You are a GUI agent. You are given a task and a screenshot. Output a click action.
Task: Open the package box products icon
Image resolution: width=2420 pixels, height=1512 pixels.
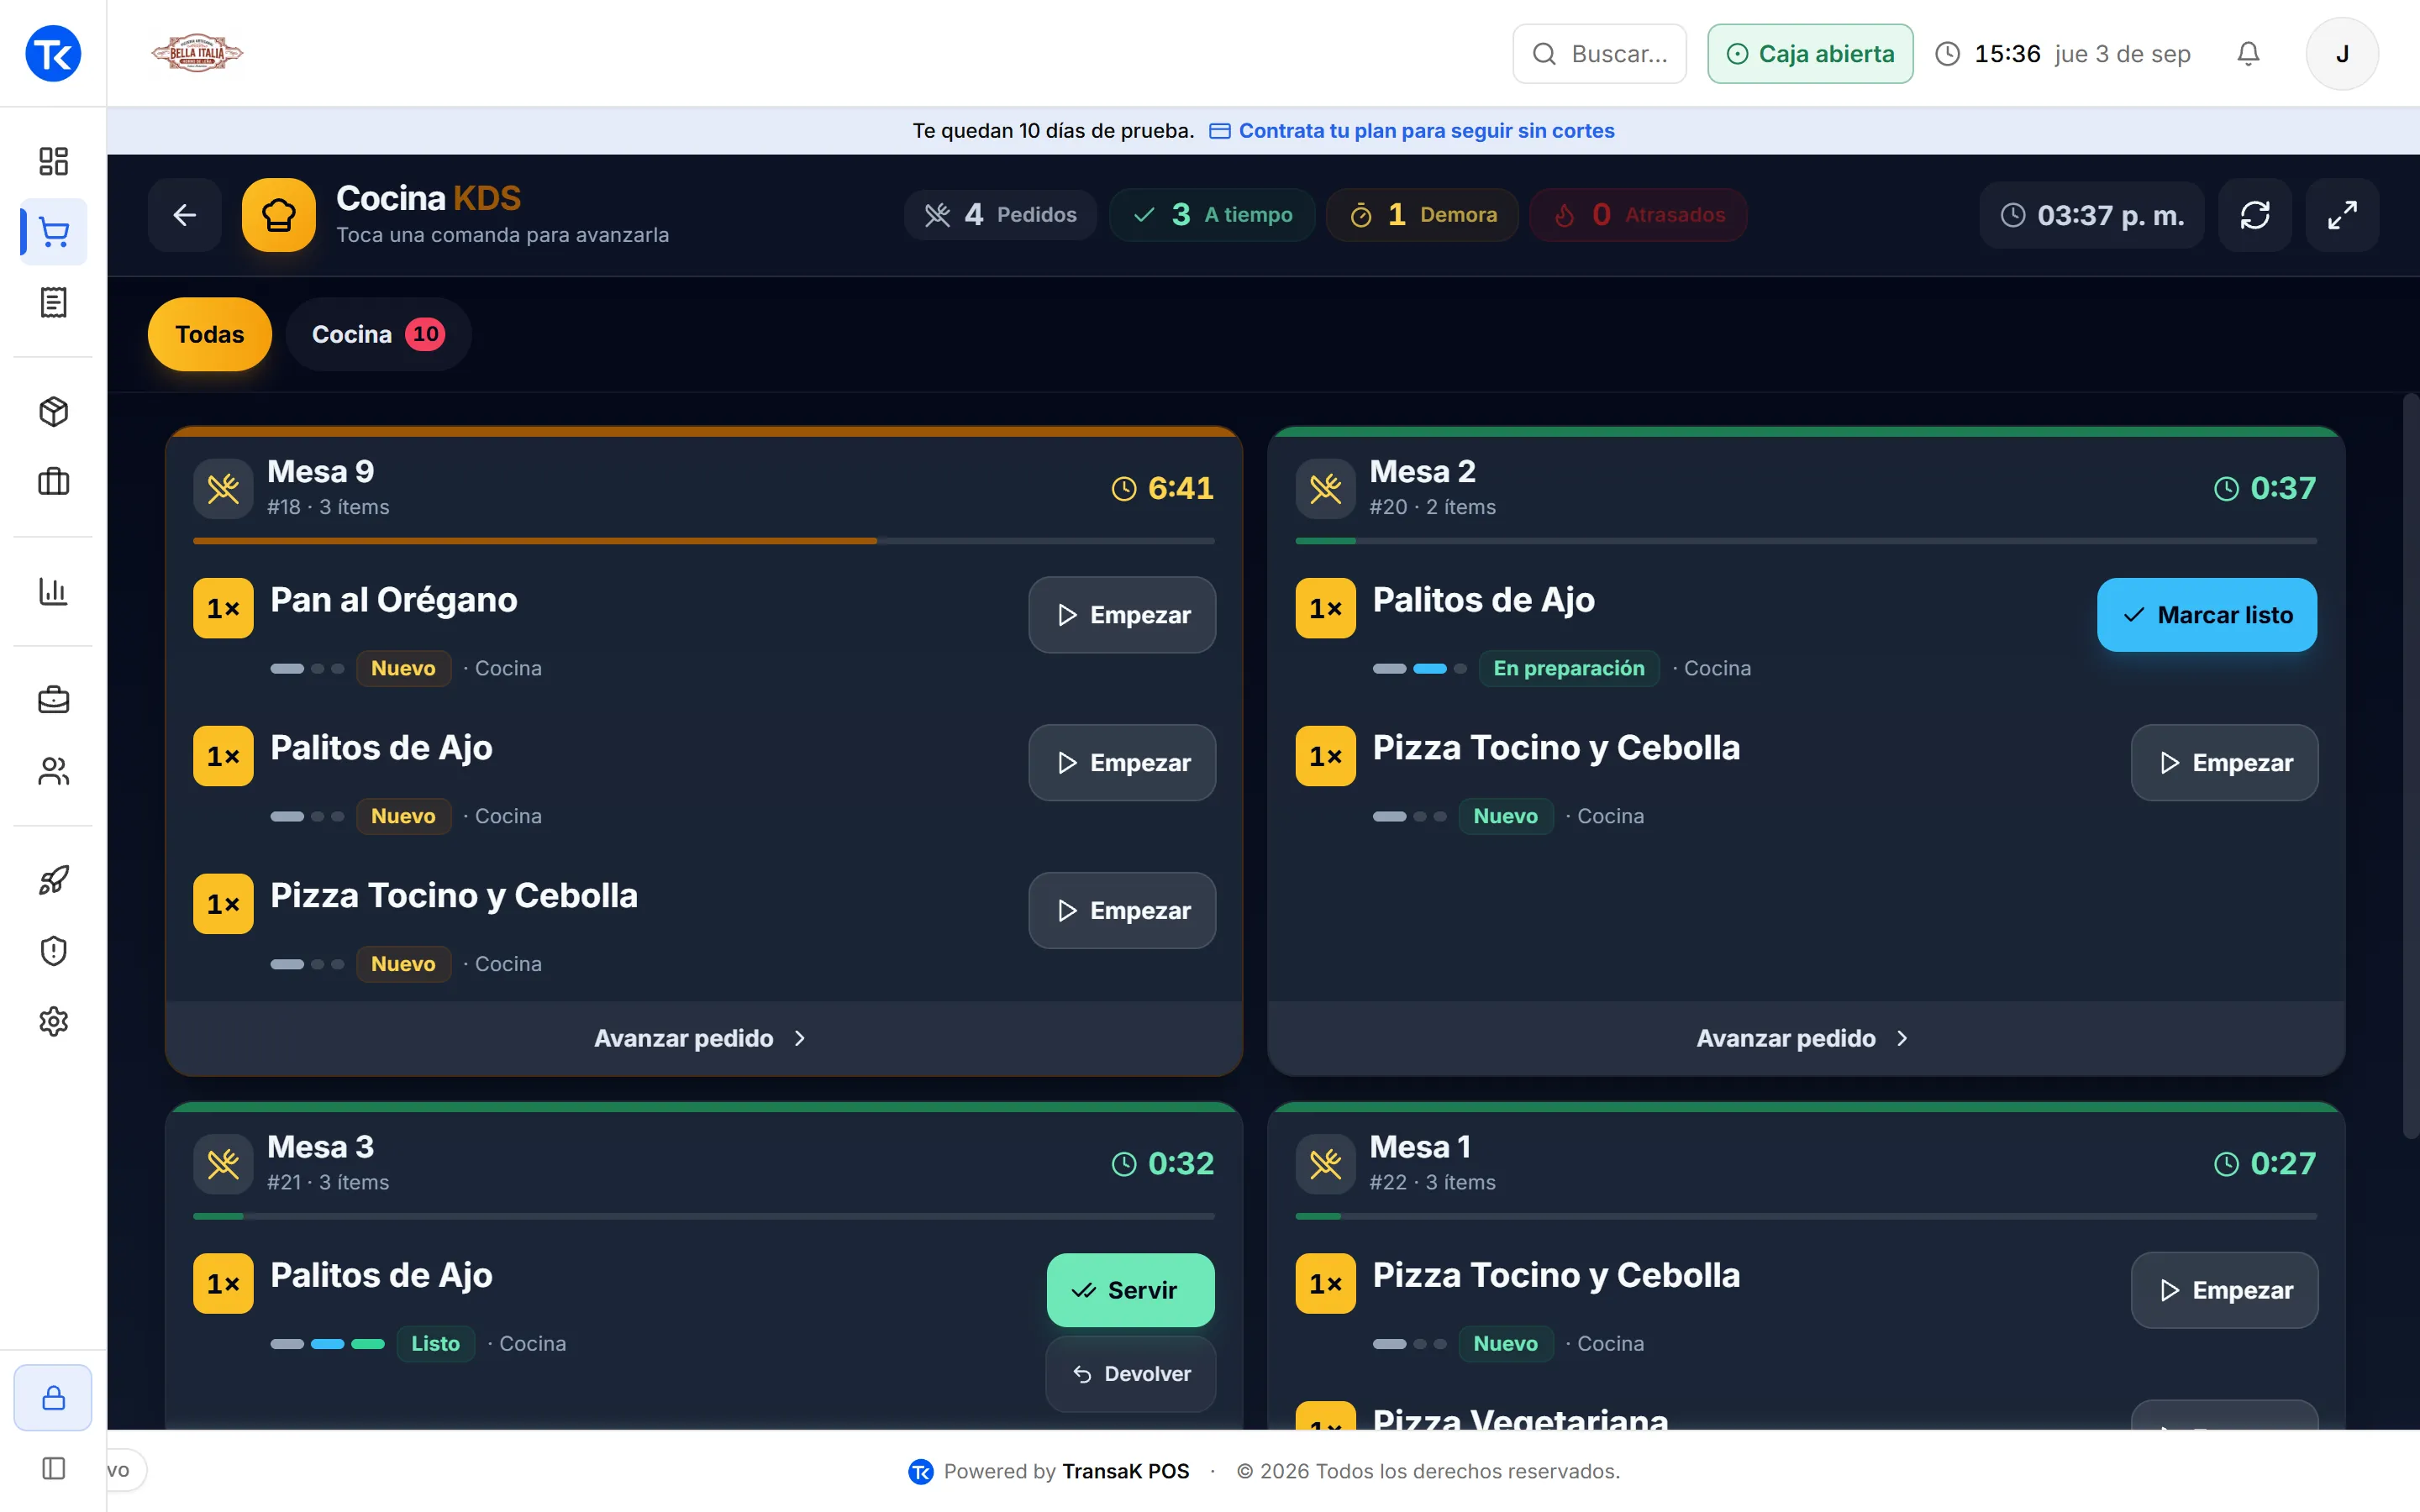point(53,411)
